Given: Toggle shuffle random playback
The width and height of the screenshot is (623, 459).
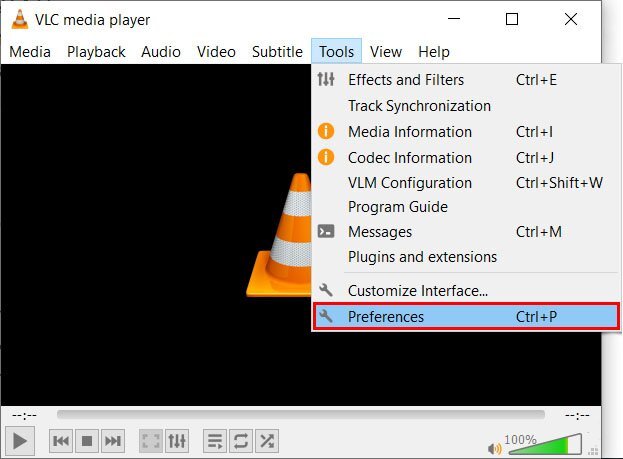Looking at the screenshot, I should [x=267, y=441].
